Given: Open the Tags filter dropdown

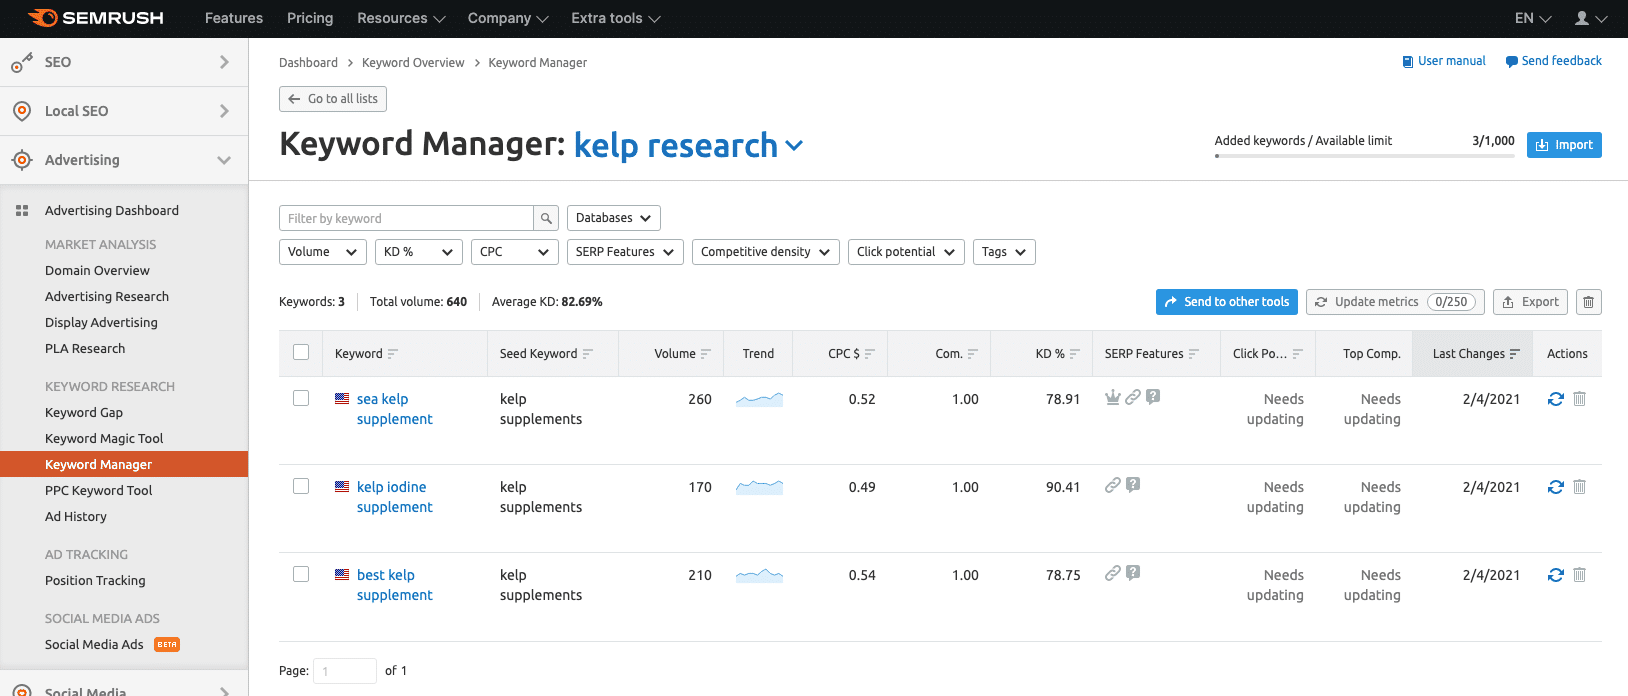Looking at the screenshot, I should [1004, 252].
